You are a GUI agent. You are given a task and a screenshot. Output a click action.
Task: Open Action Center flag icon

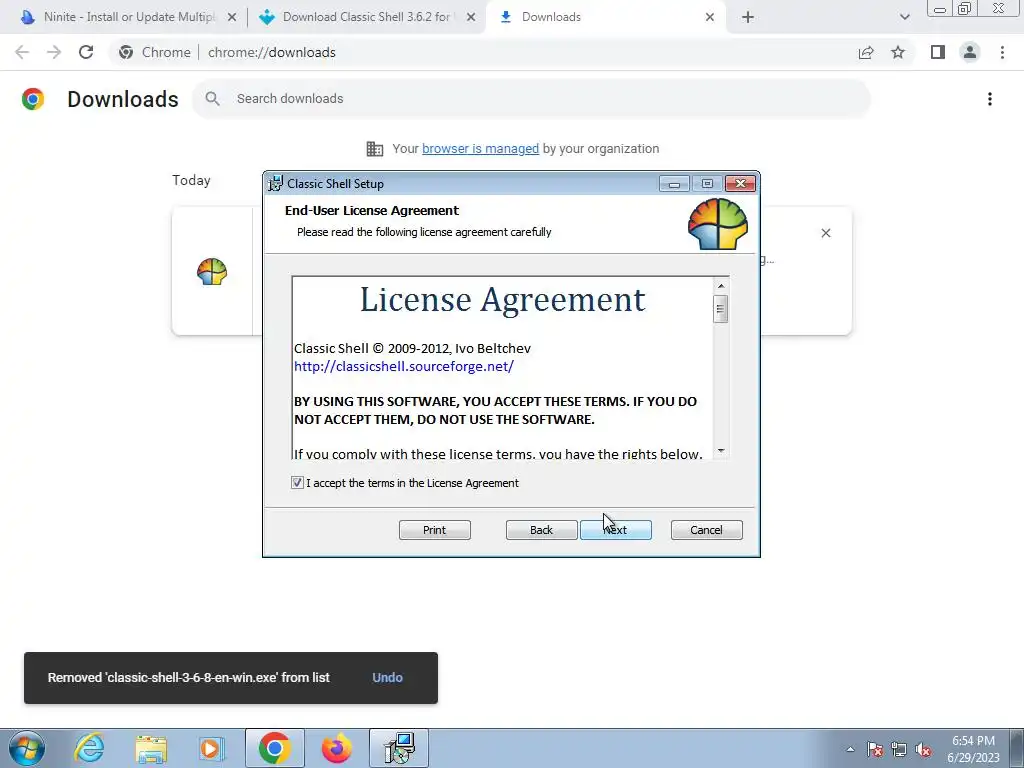[875, 750]
